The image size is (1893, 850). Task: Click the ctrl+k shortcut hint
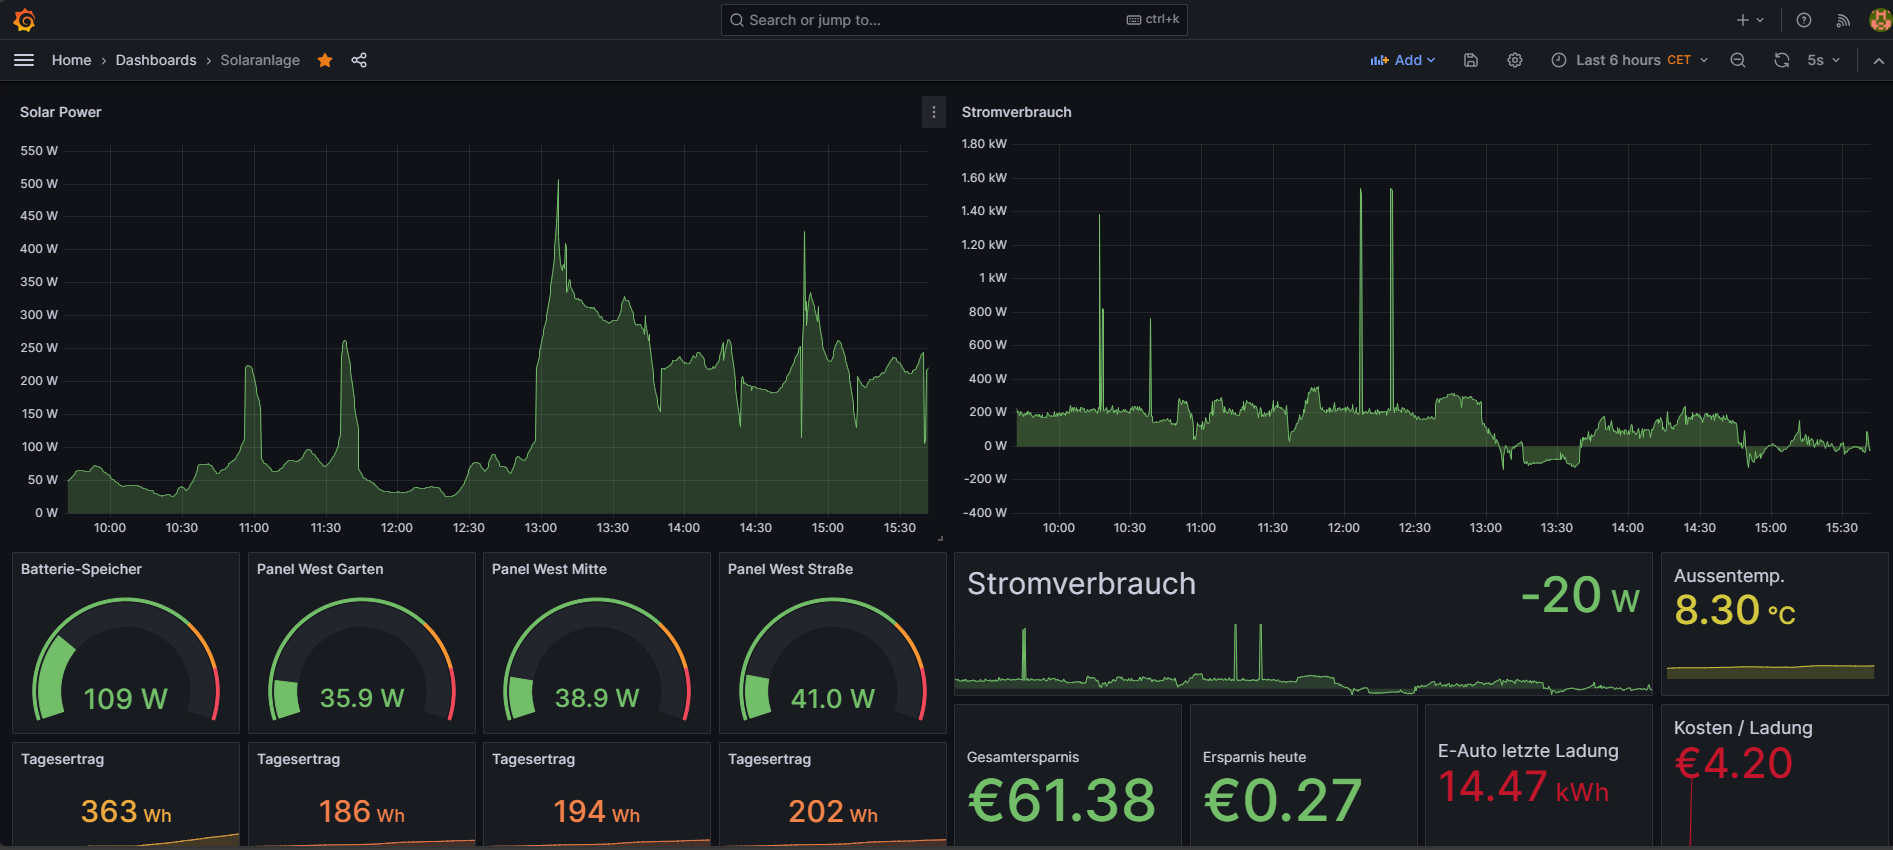point(1153,19)
